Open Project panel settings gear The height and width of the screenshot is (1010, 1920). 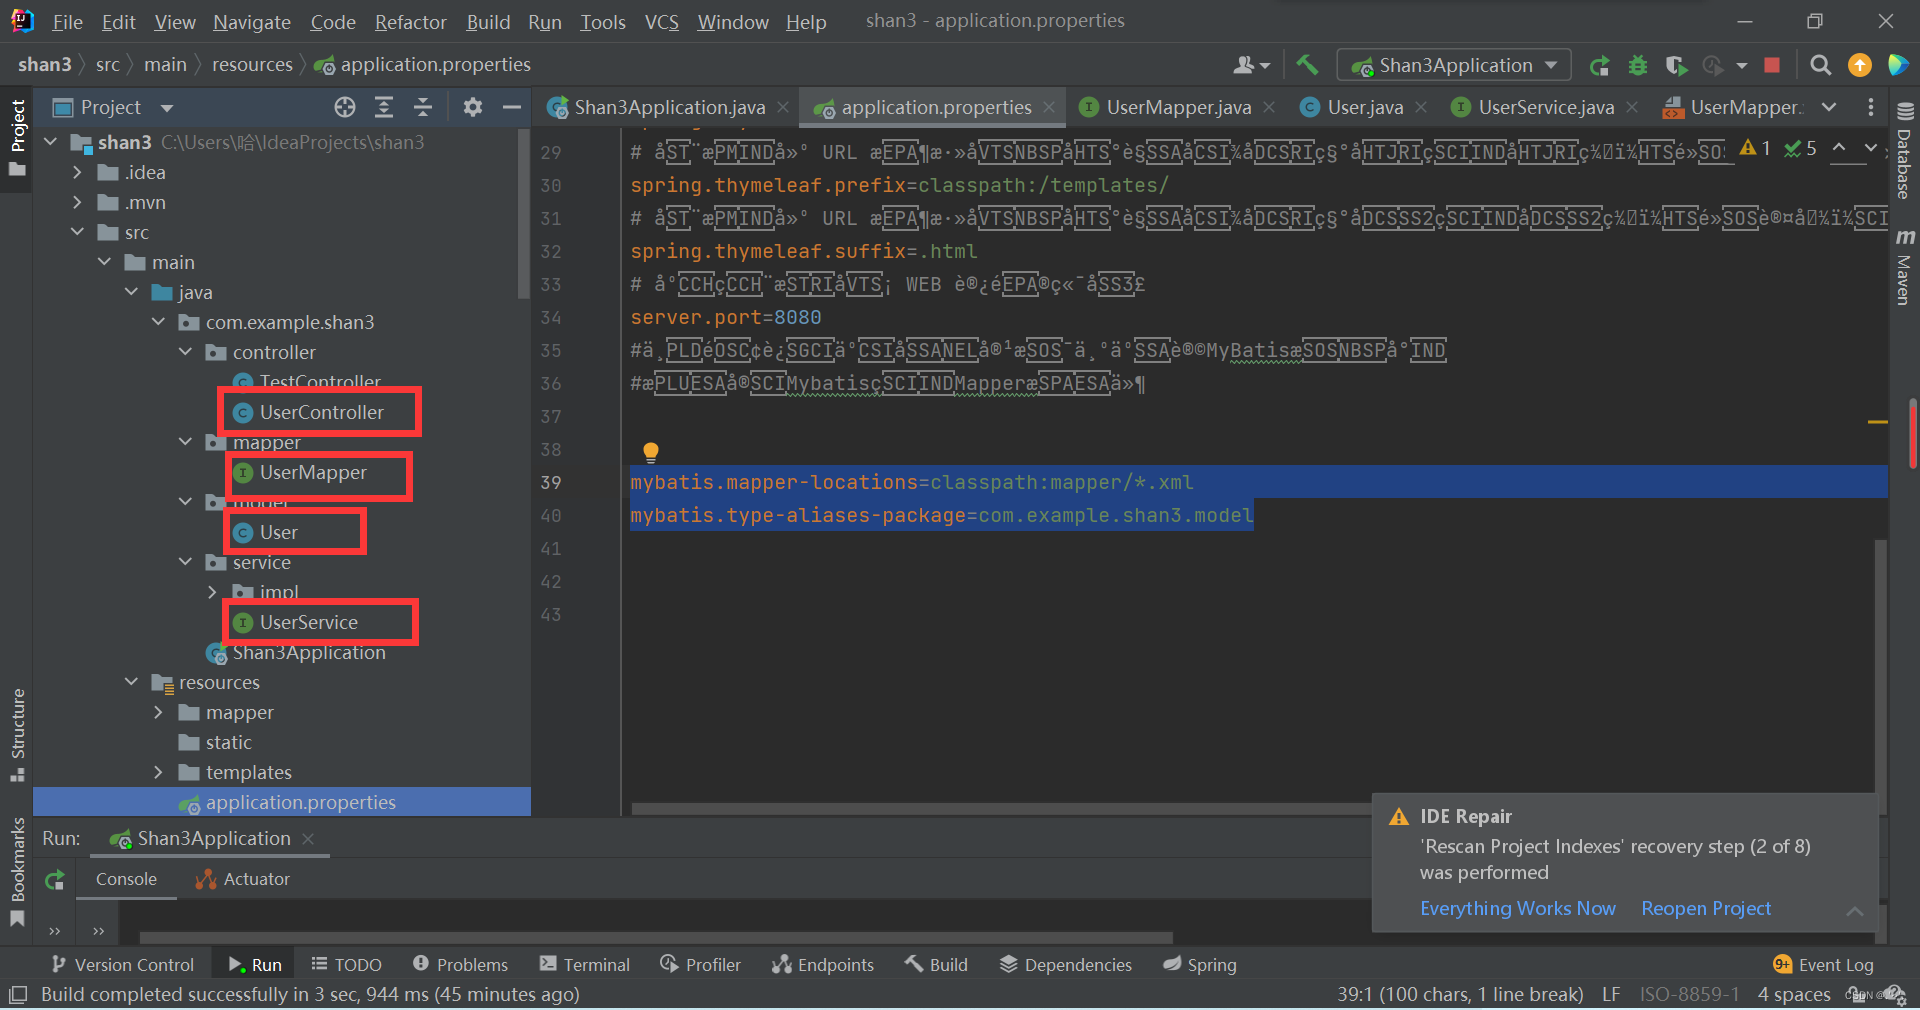point(473,107)
